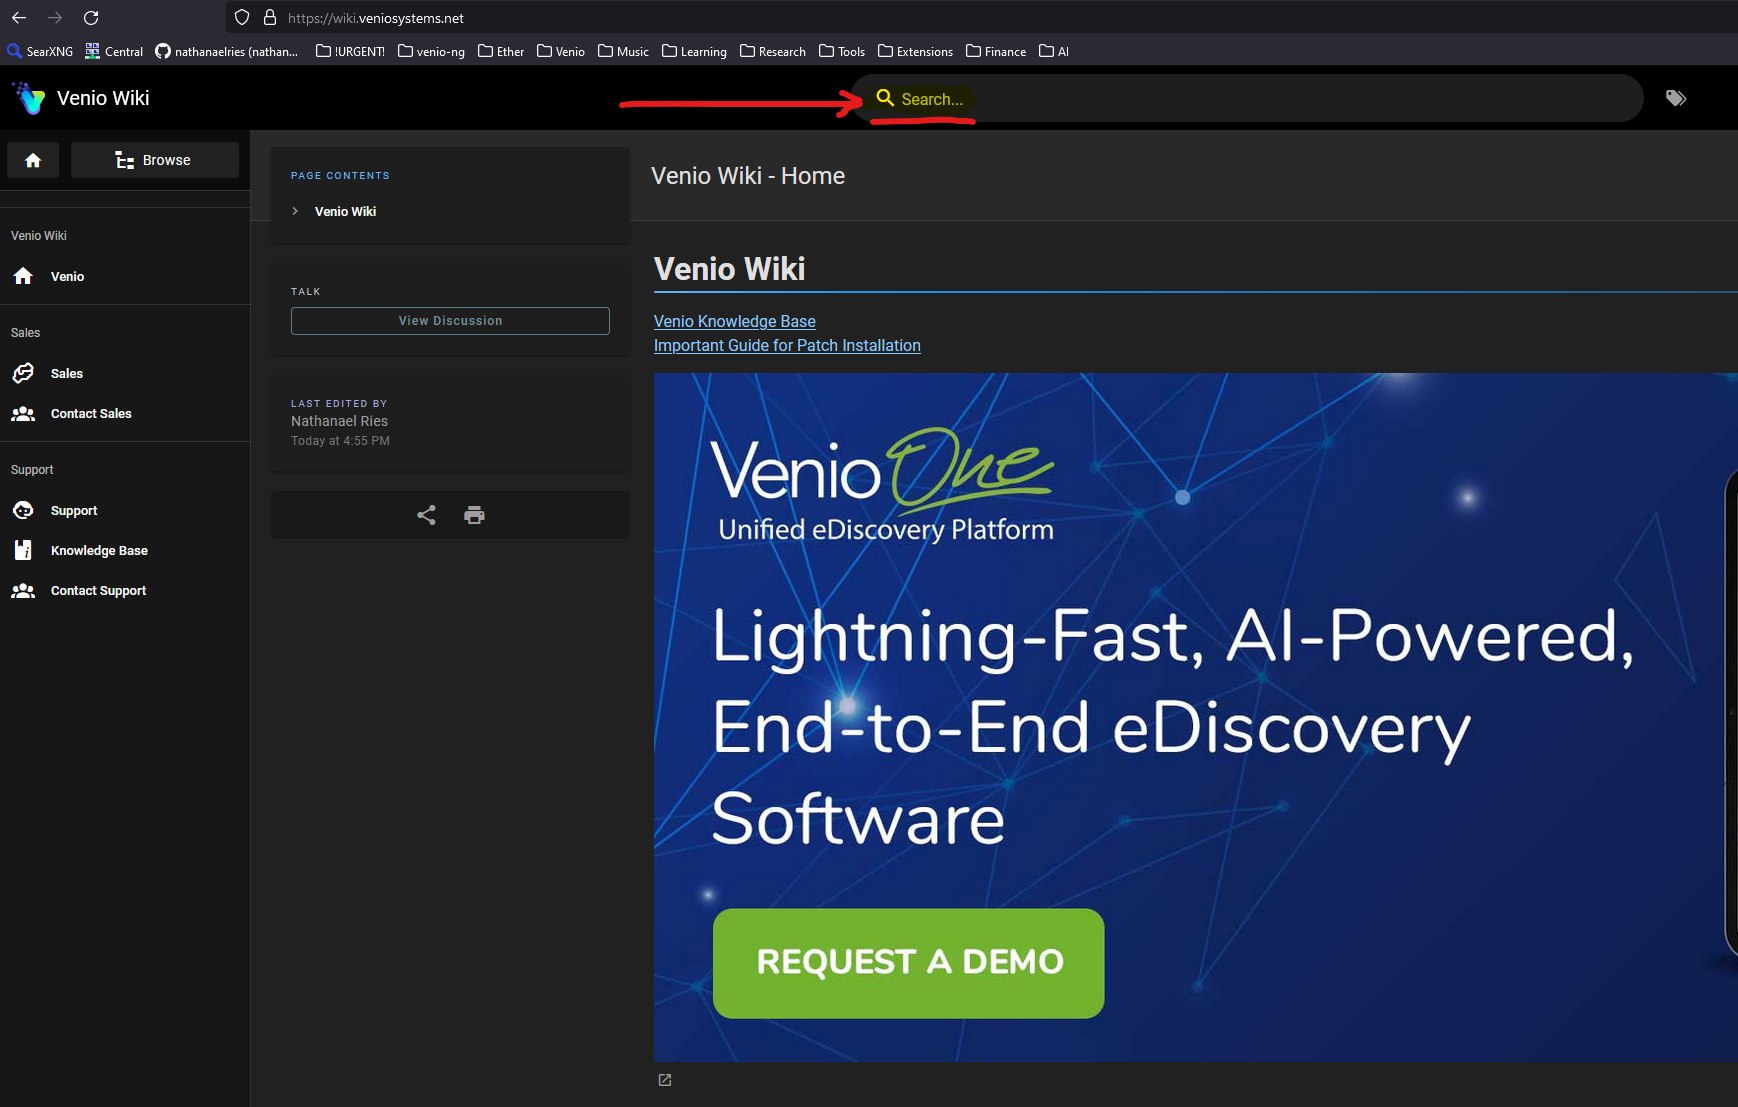Open the !URGENT! bookmark folder
The image size is (1738, 1107).
click(x=350, y=51)
